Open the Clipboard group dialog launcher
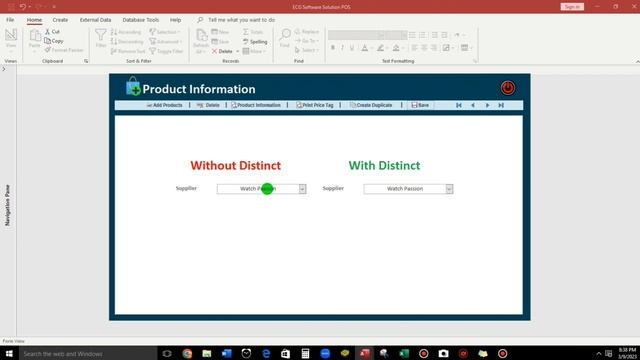This screenshot has width=640, height=360. (x=86, y=61)
